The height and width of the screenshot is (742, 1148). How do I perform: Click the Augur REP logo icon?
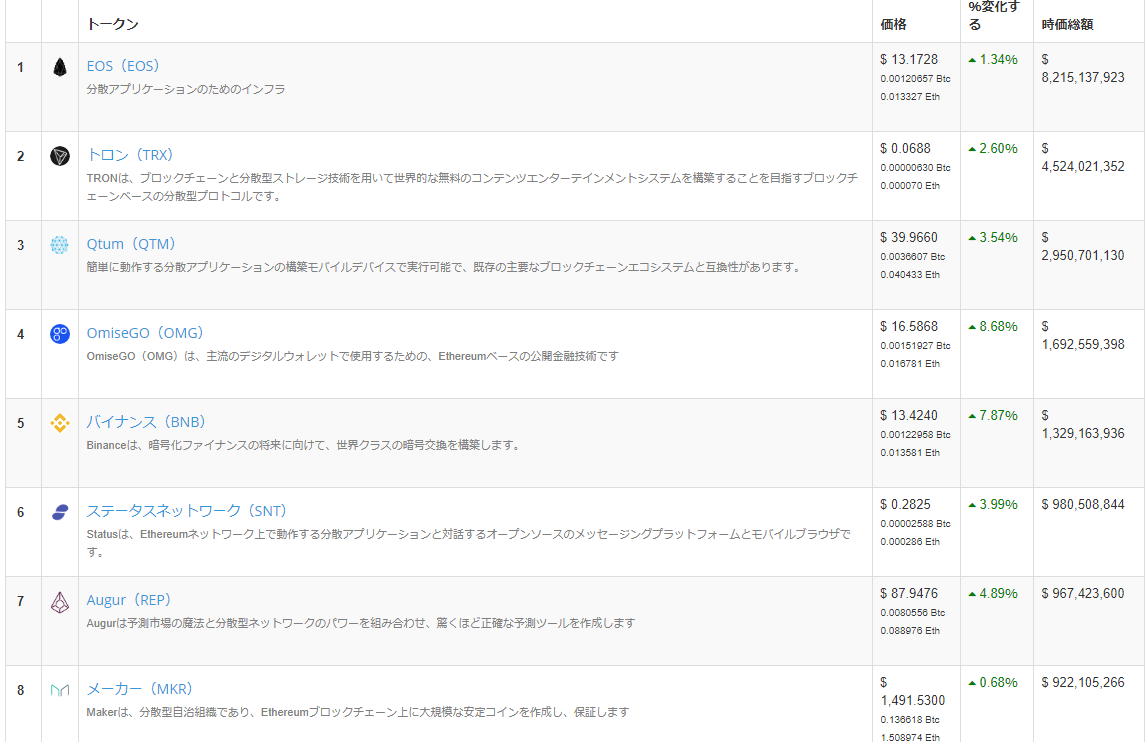pos(60,602)
